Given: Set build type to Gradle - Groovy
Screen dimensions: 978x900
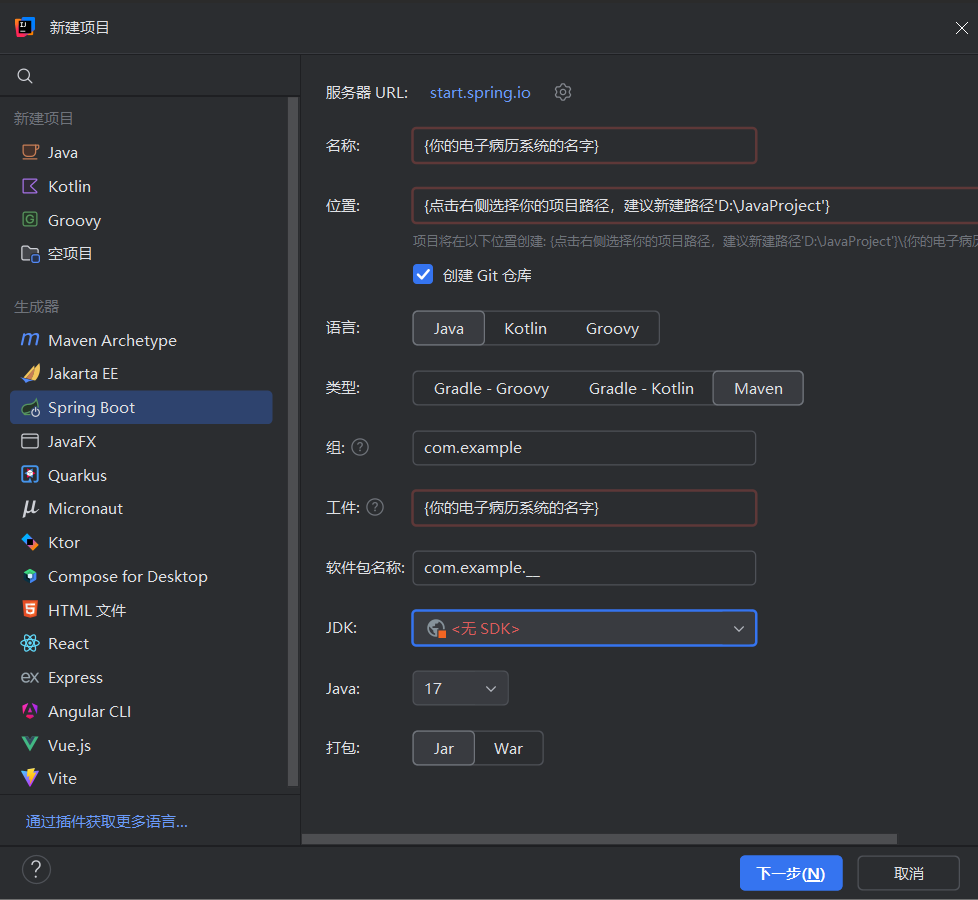Looking at the screenshot, I should (x=491, y=388).
